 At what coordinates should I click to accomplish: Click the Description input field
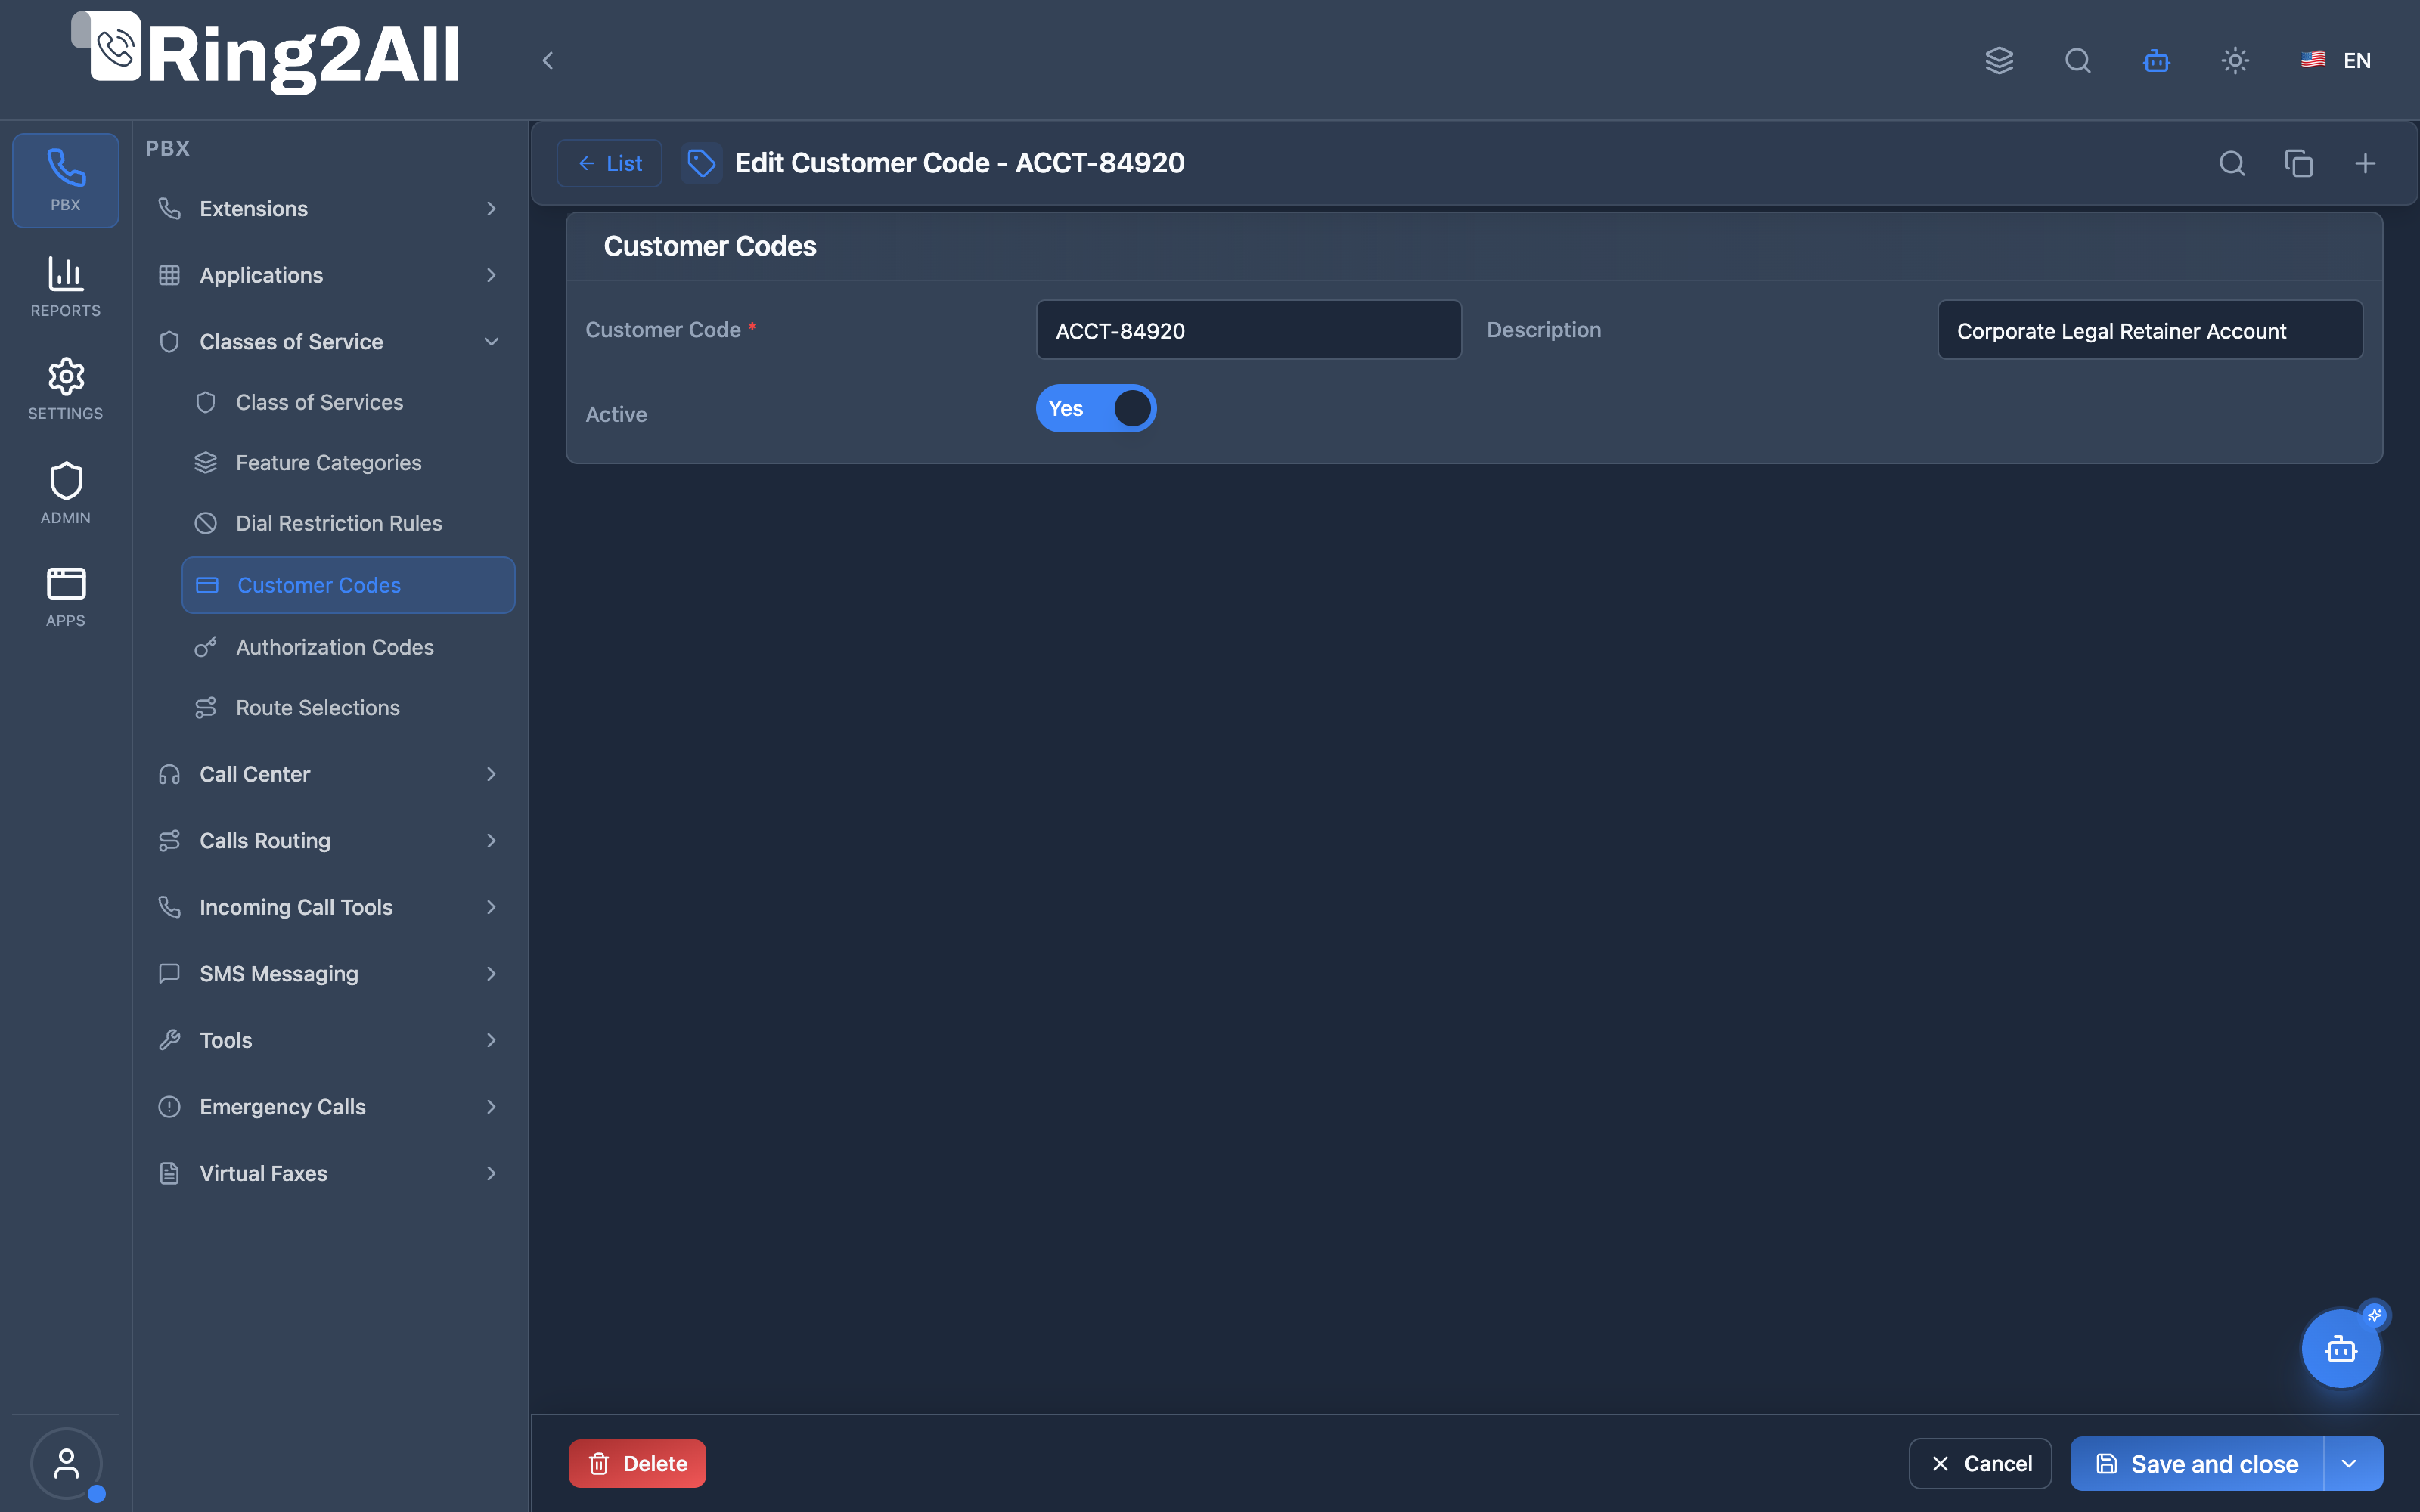2150,330
